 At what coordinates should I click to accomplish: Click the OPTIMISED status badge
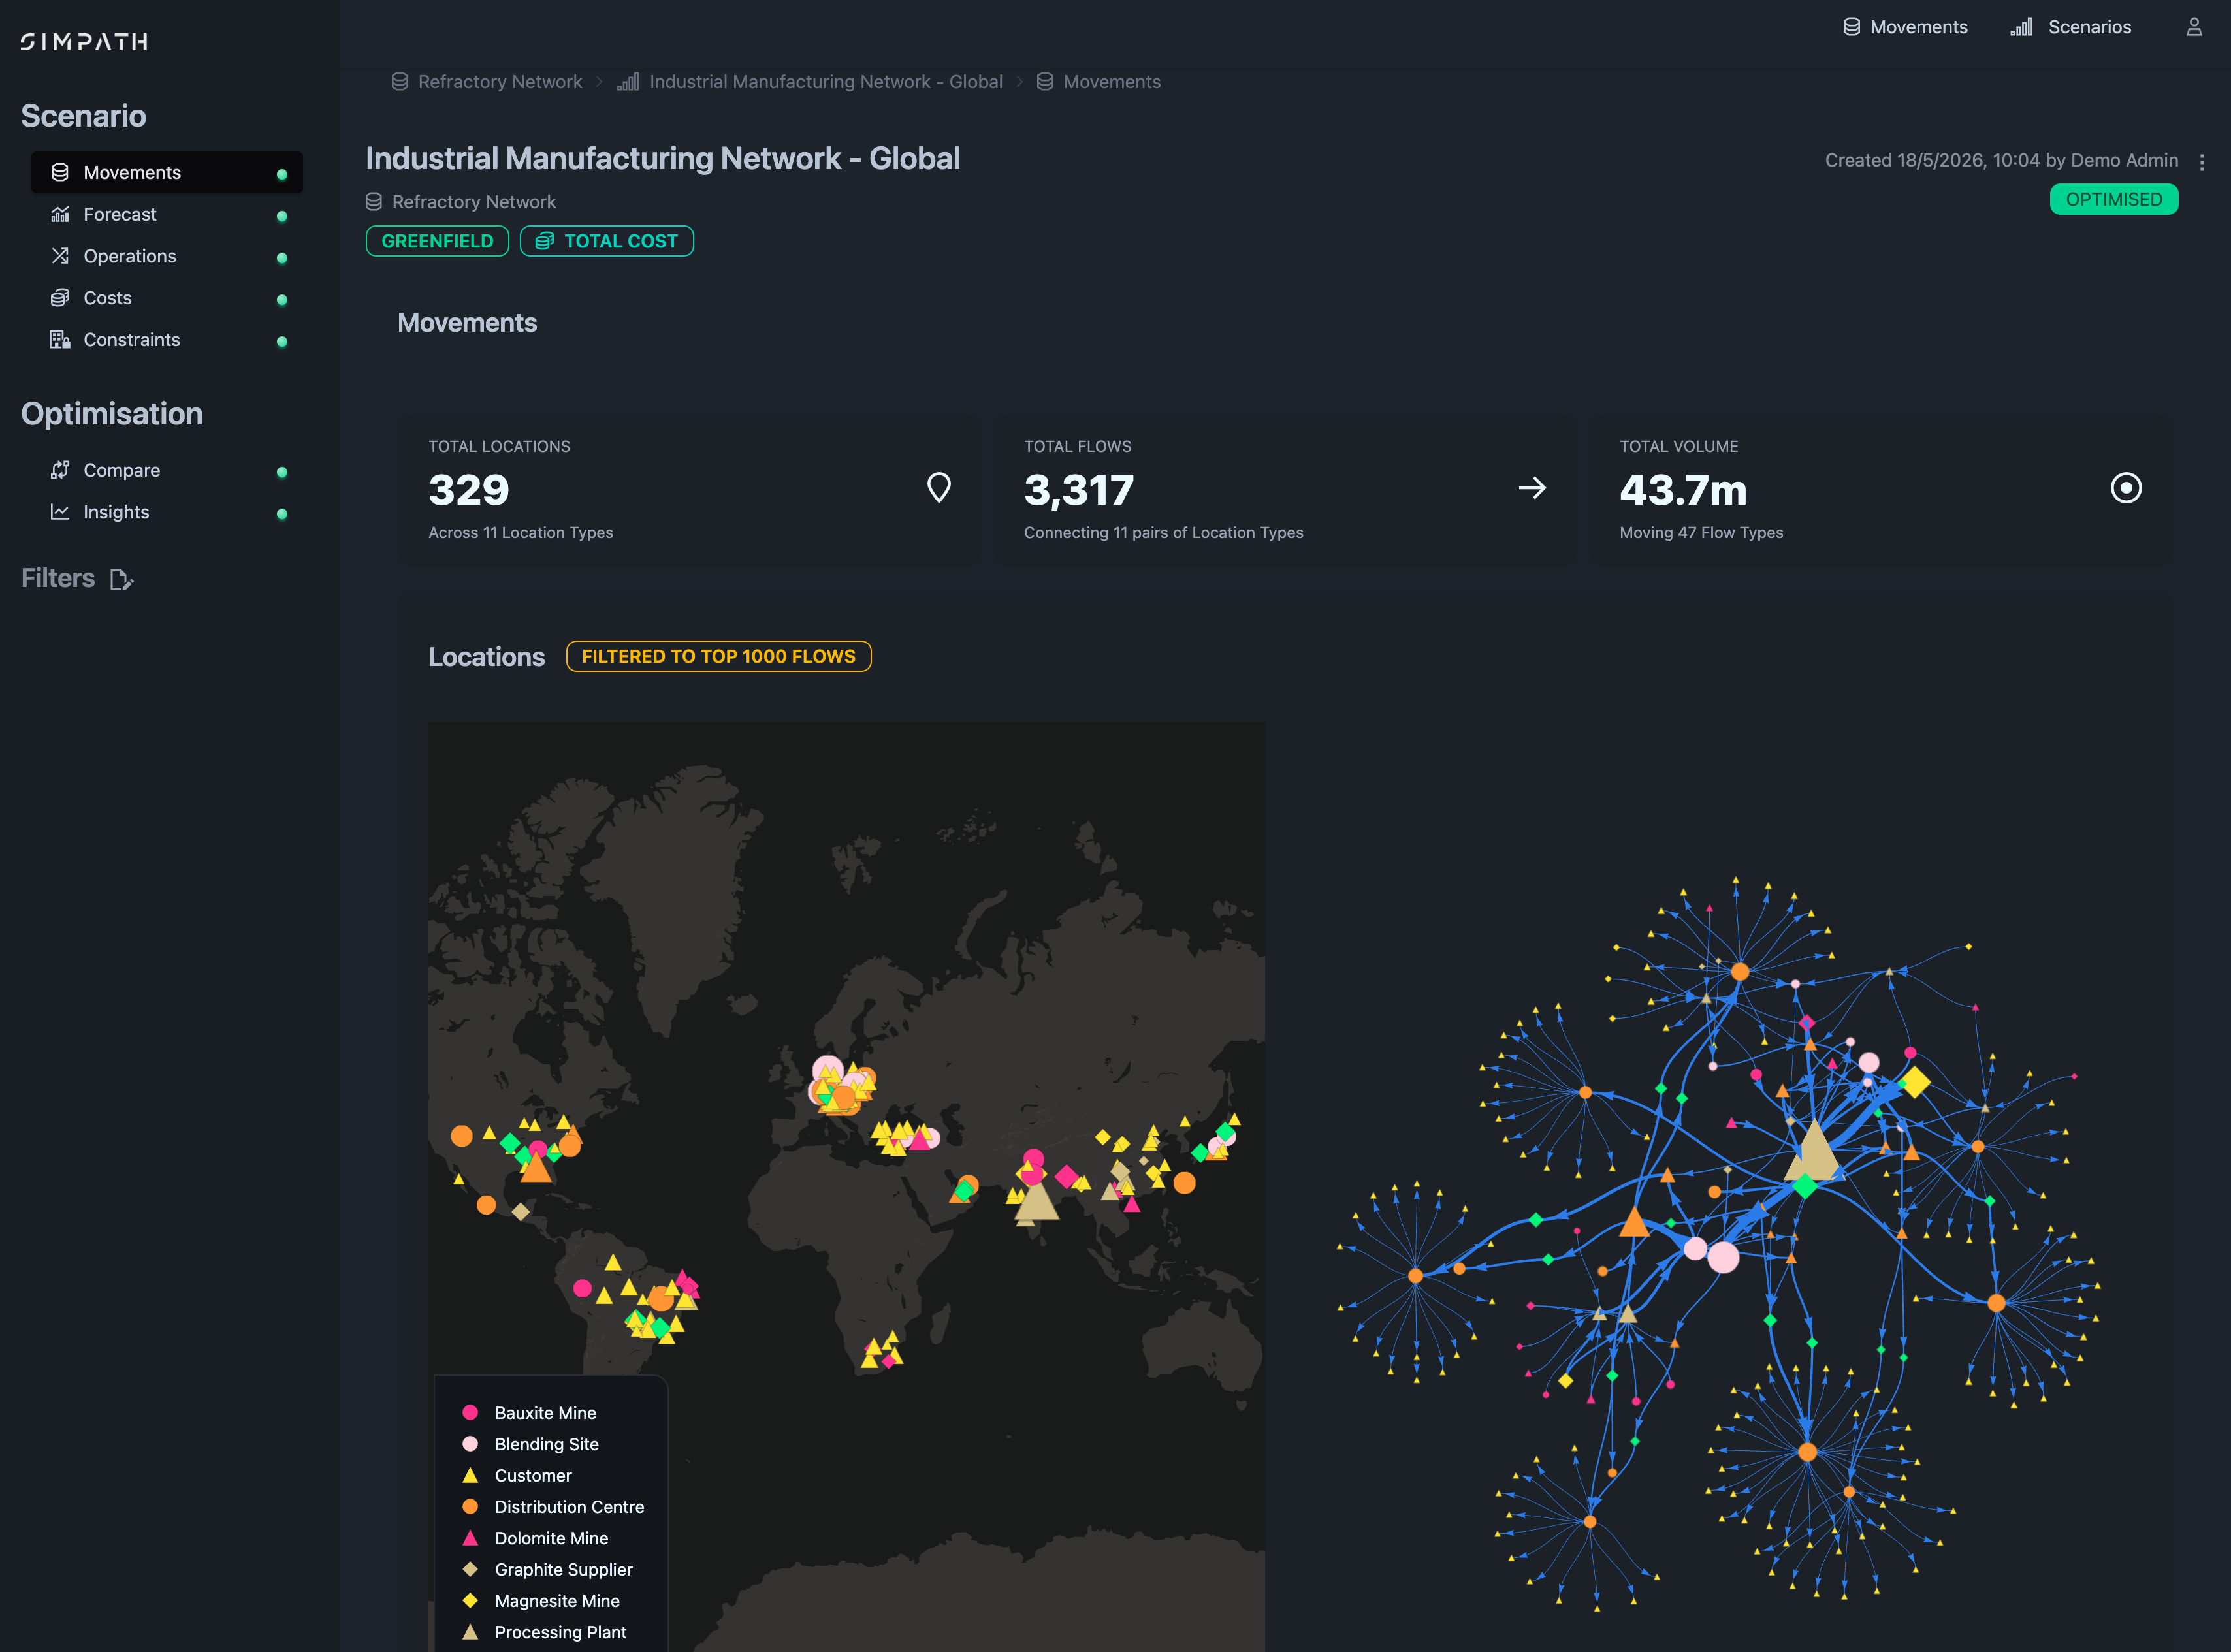pyautogui.click(x=2113, y=199)
